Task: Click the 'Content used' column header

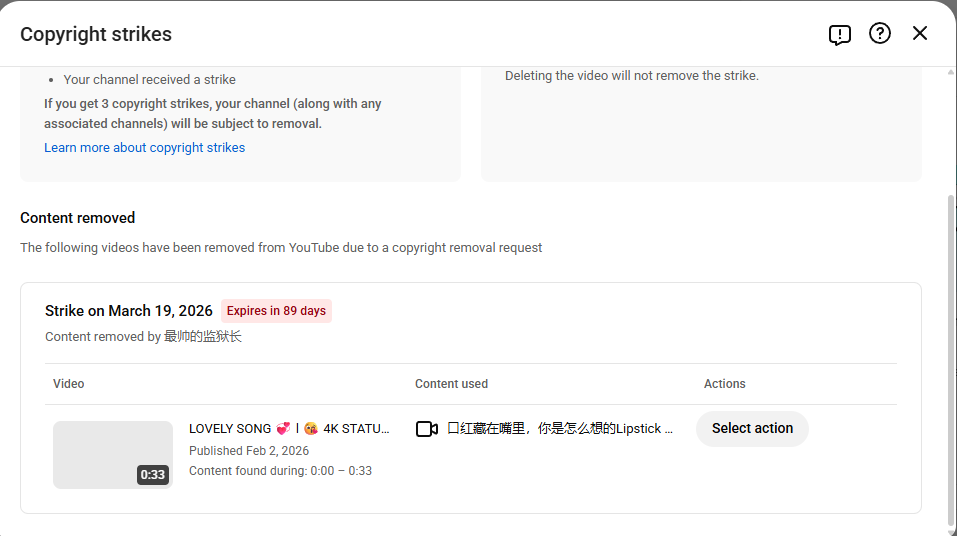Action: click(451, 384)
